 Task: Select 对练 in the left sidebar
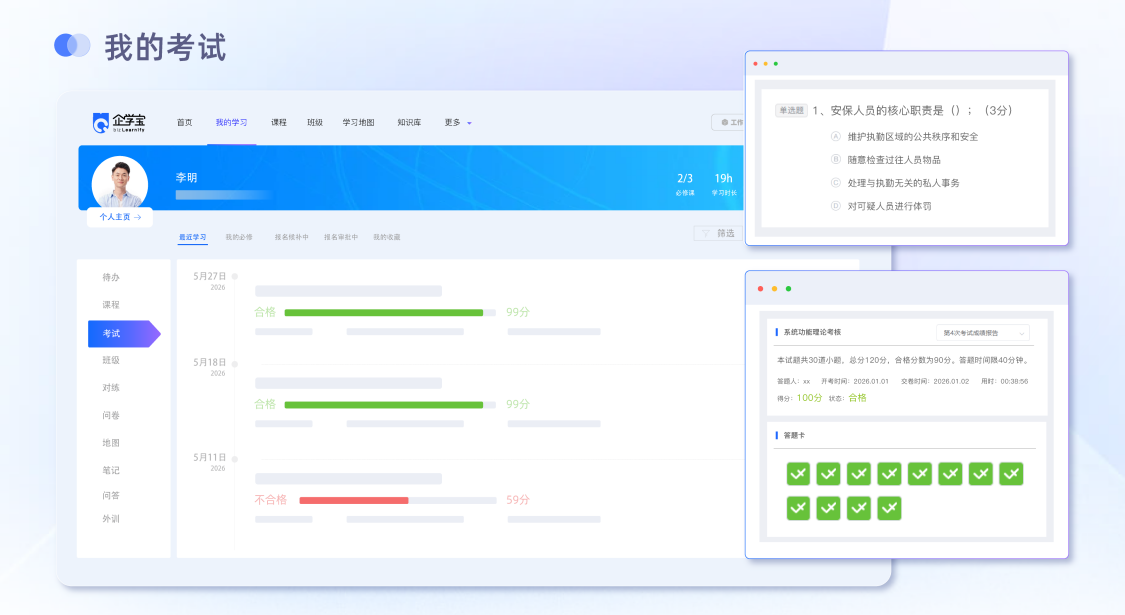[x=110, y=388]
